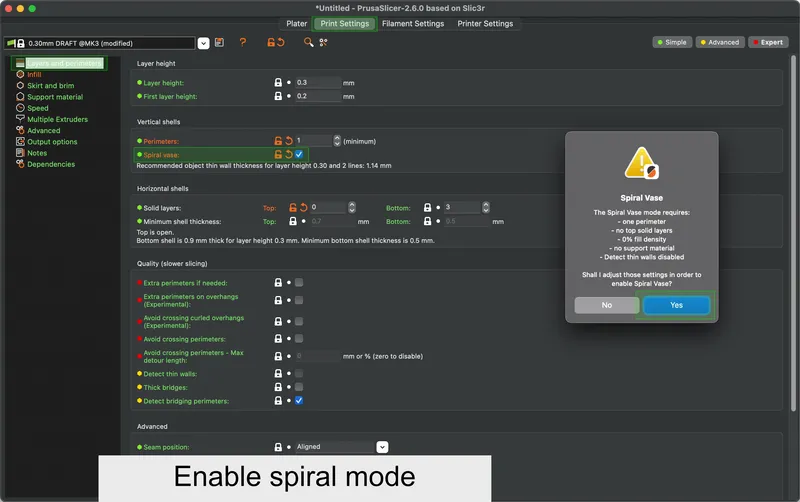The width and height of the screenshot is (800, 502).
Task: Enable Extra perimeters if needed checkbox
Action: (299, 283)
